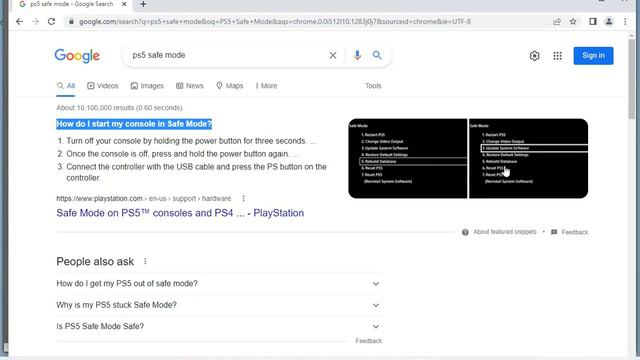This screenshot has height=360, width=640.
Task: Open the three-dot menu beside playstation.com URL
Action: point(243,198)
